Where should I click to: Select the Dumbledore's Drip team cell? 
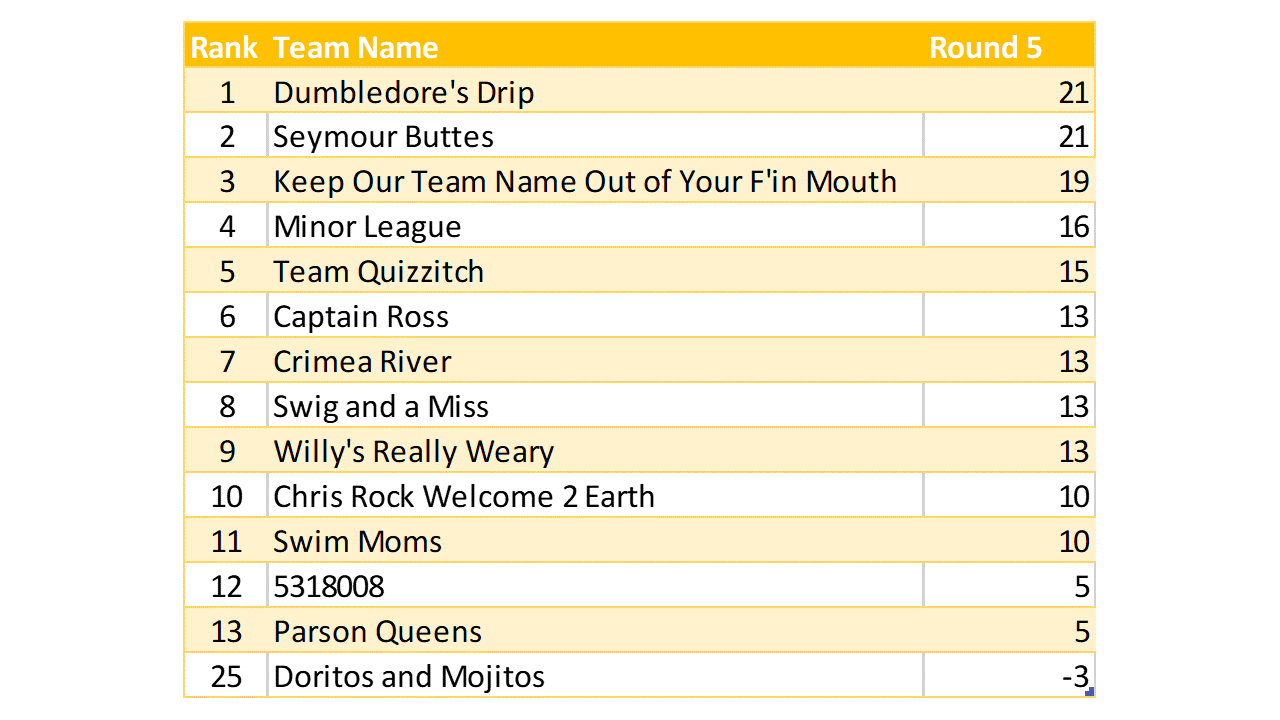[404, 92]
